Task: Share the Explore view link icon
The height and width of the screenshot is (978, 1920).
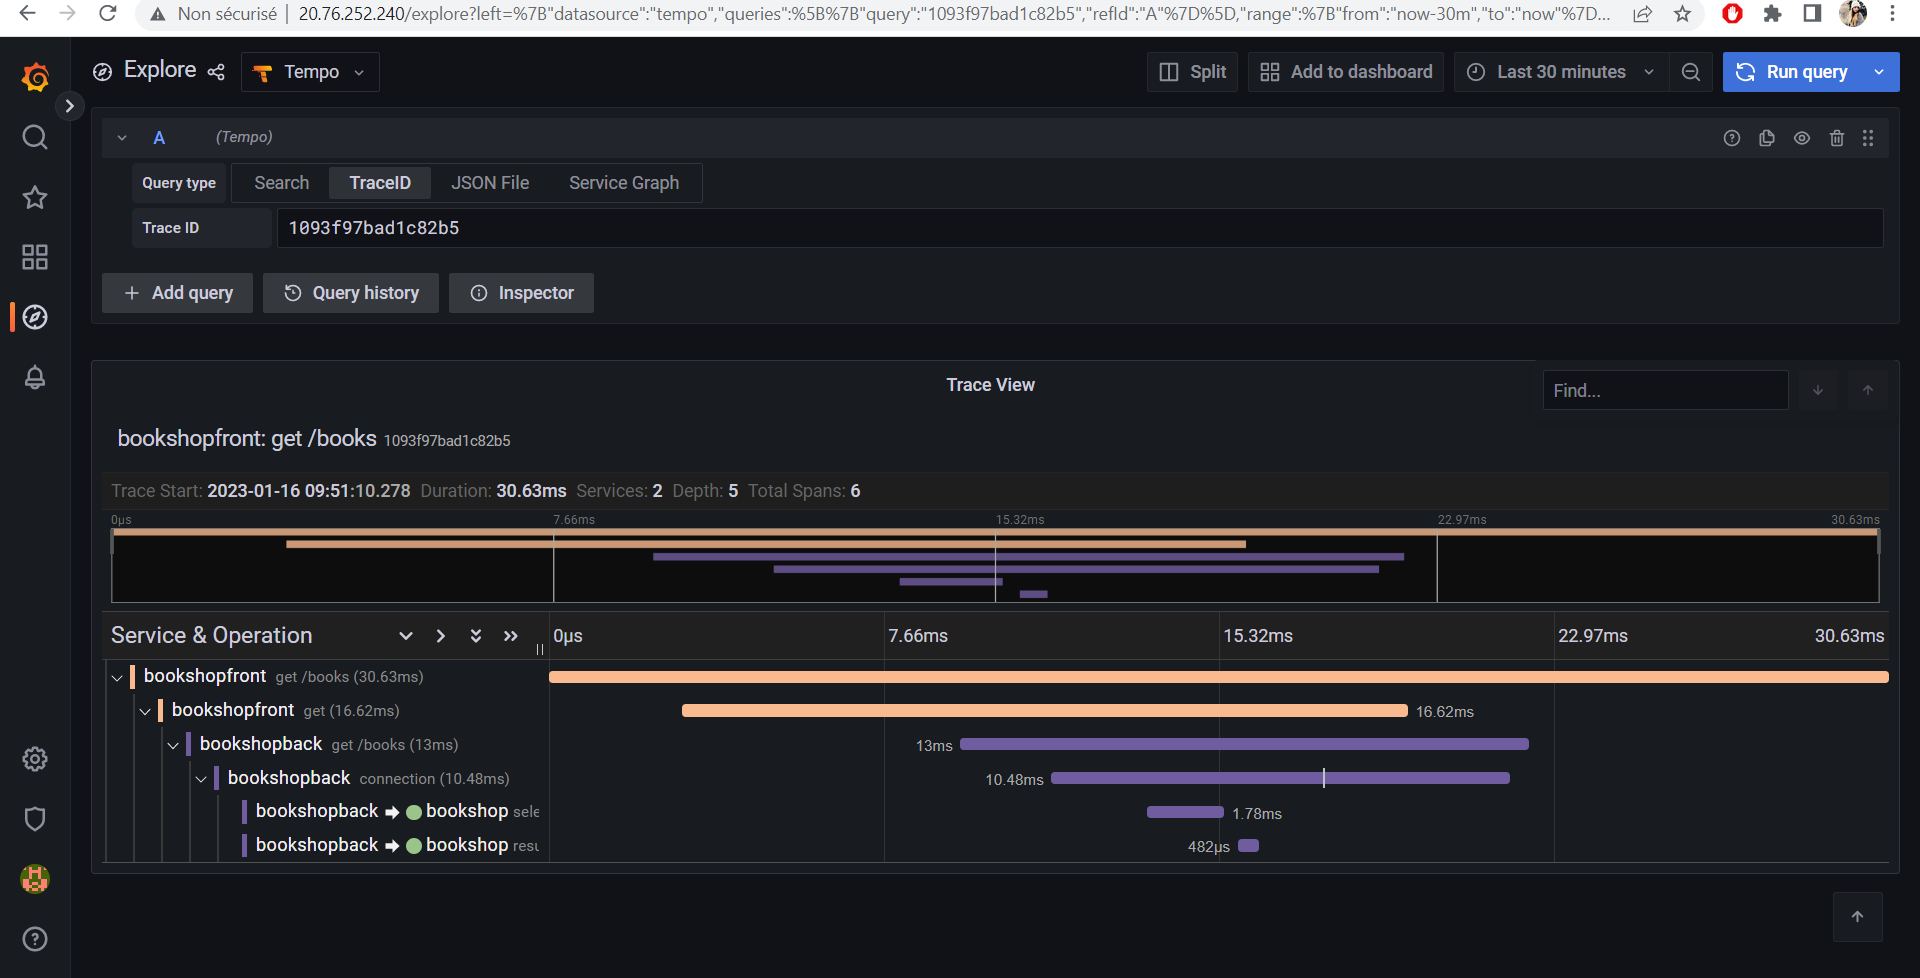Action: pyautogui.click(x=216, y=72)
